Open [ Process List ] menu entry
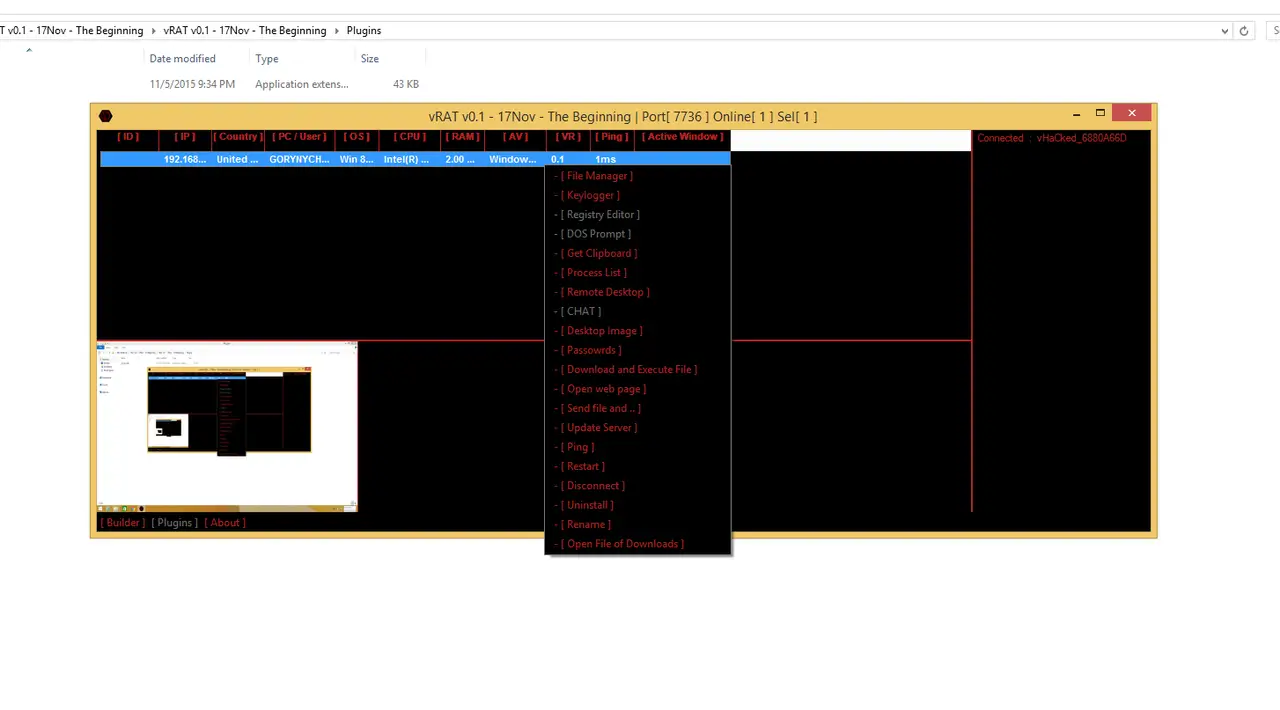 point(594,273)
